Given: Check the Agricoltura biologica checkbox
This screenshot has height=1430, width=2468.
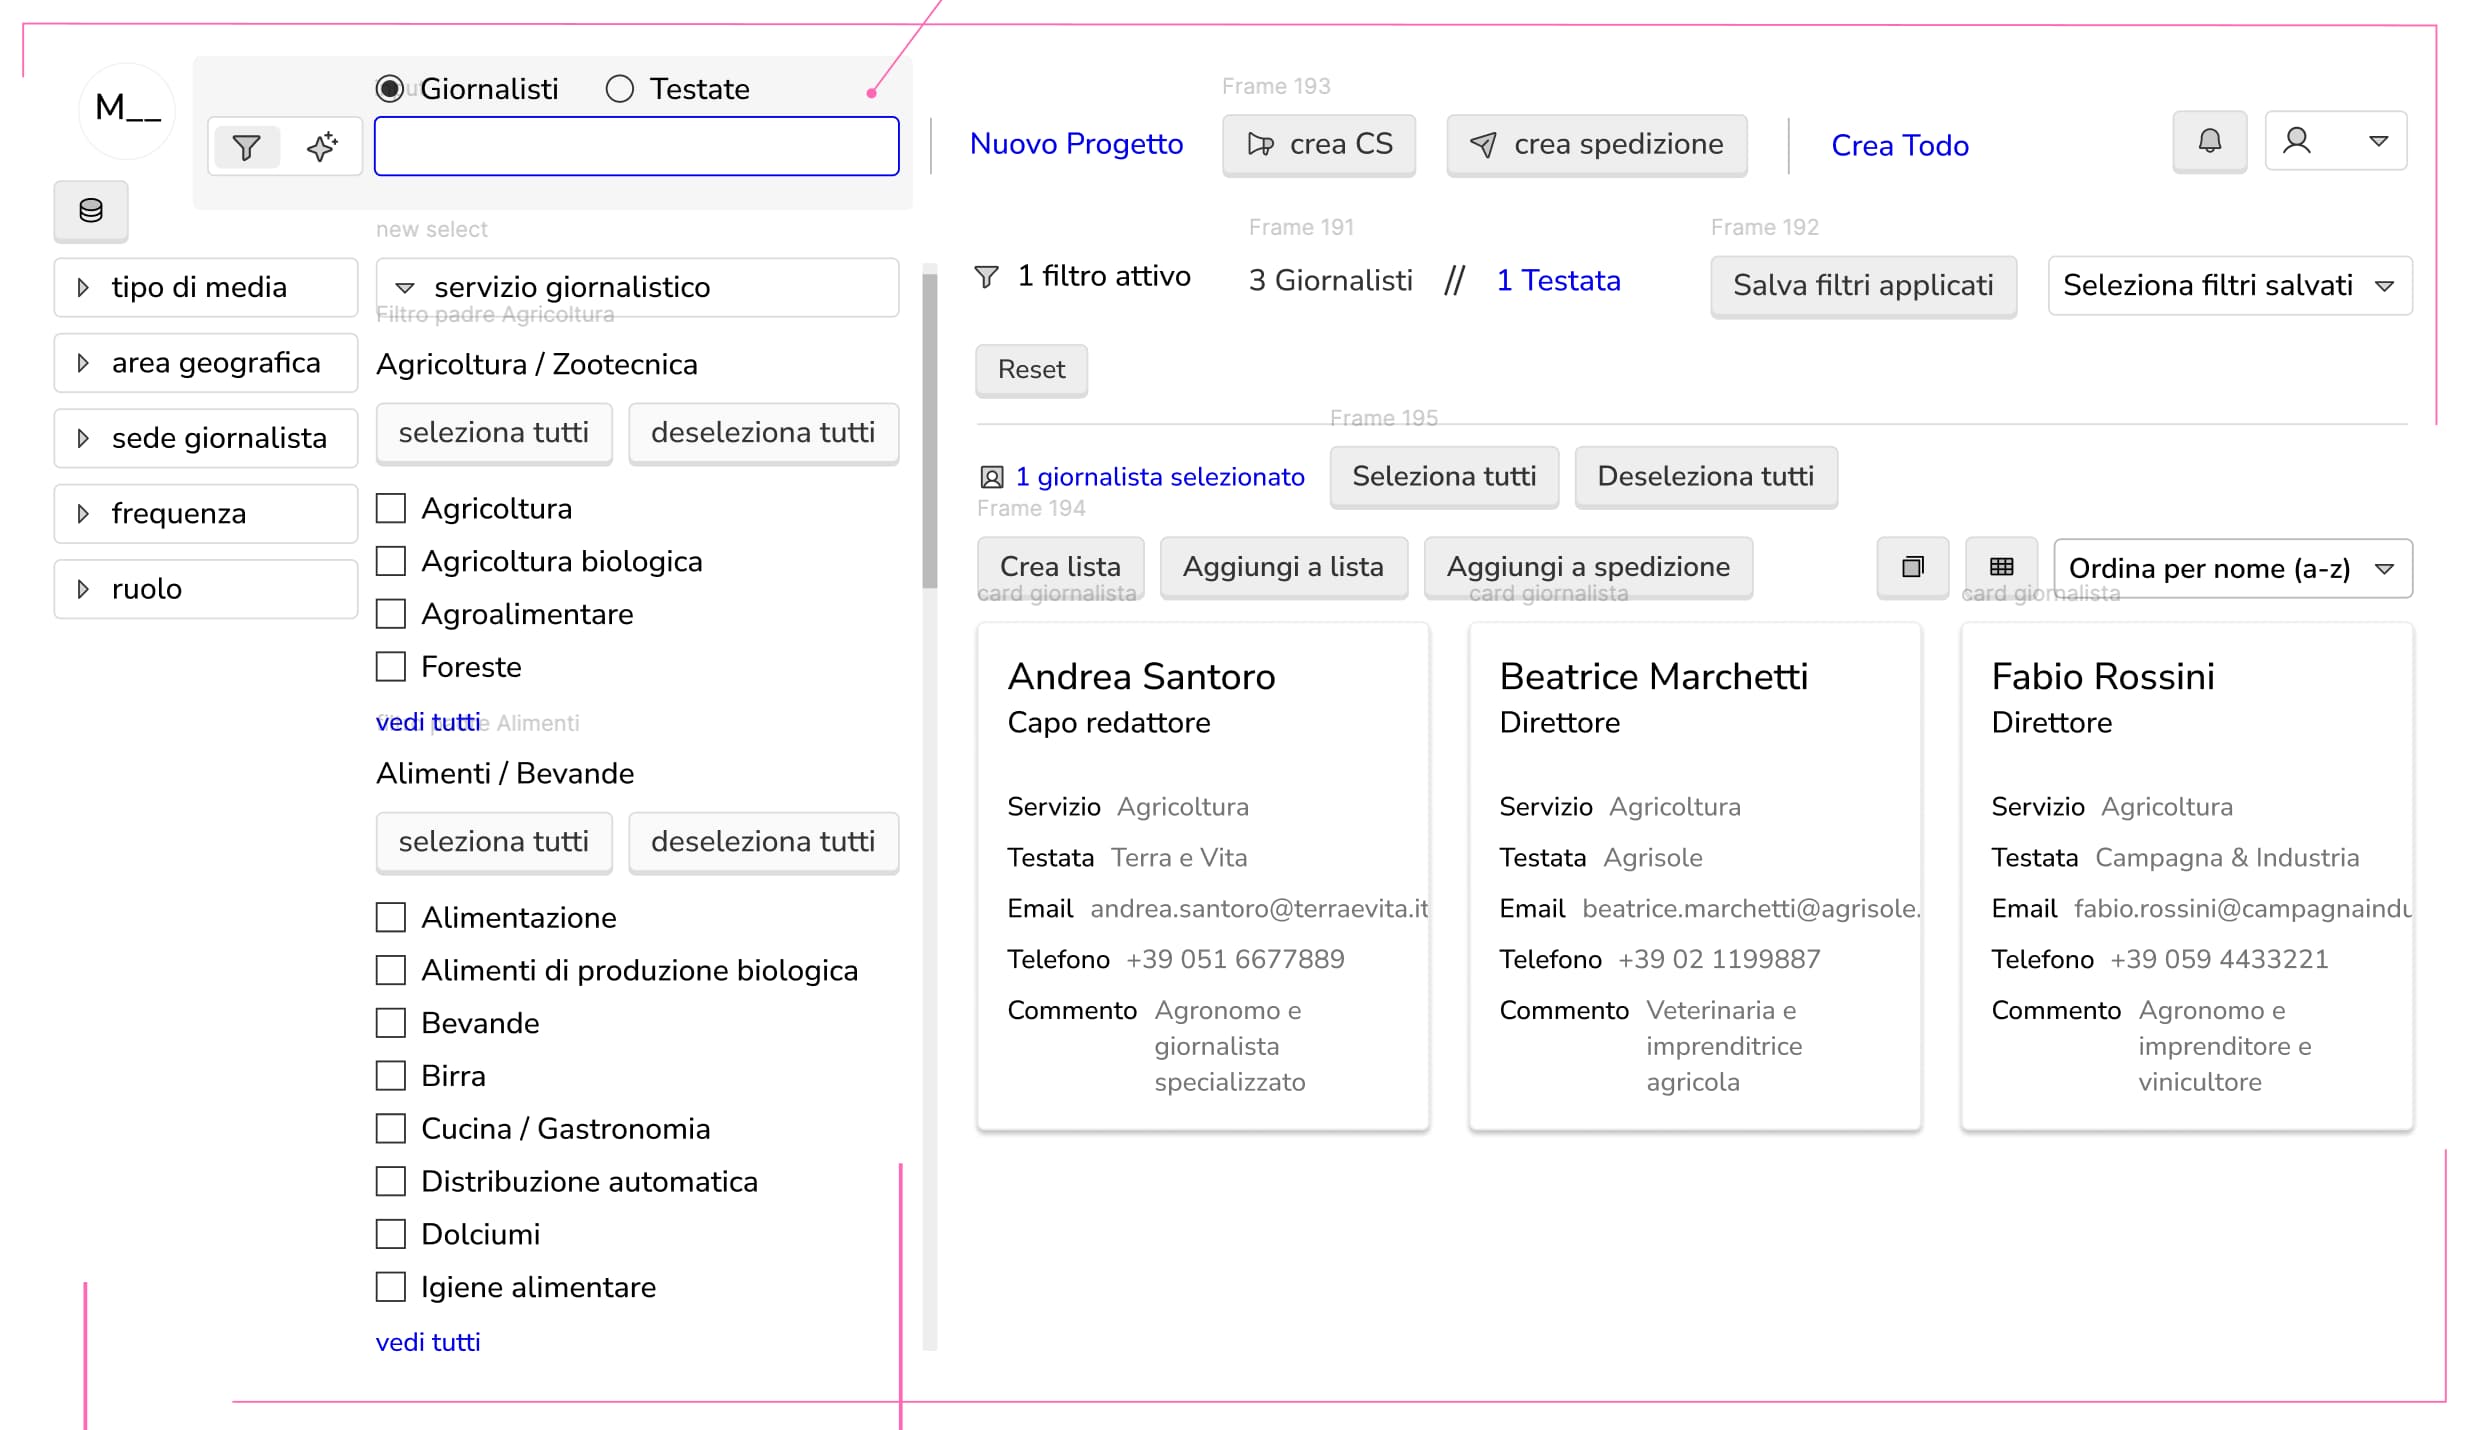Looking at the screenshot, I should [x=391, y=561].
